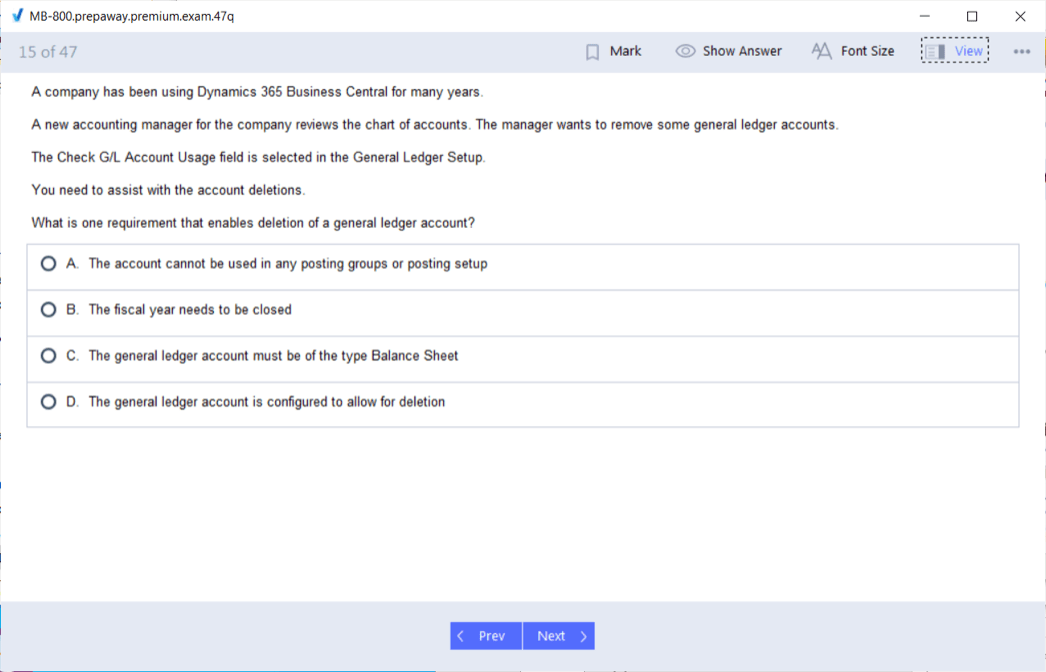Click answer text 'The fiscal year needs to be closed'
Image resolution: width=1046 pixels, height=672 pixels.
tap(190, 310)
